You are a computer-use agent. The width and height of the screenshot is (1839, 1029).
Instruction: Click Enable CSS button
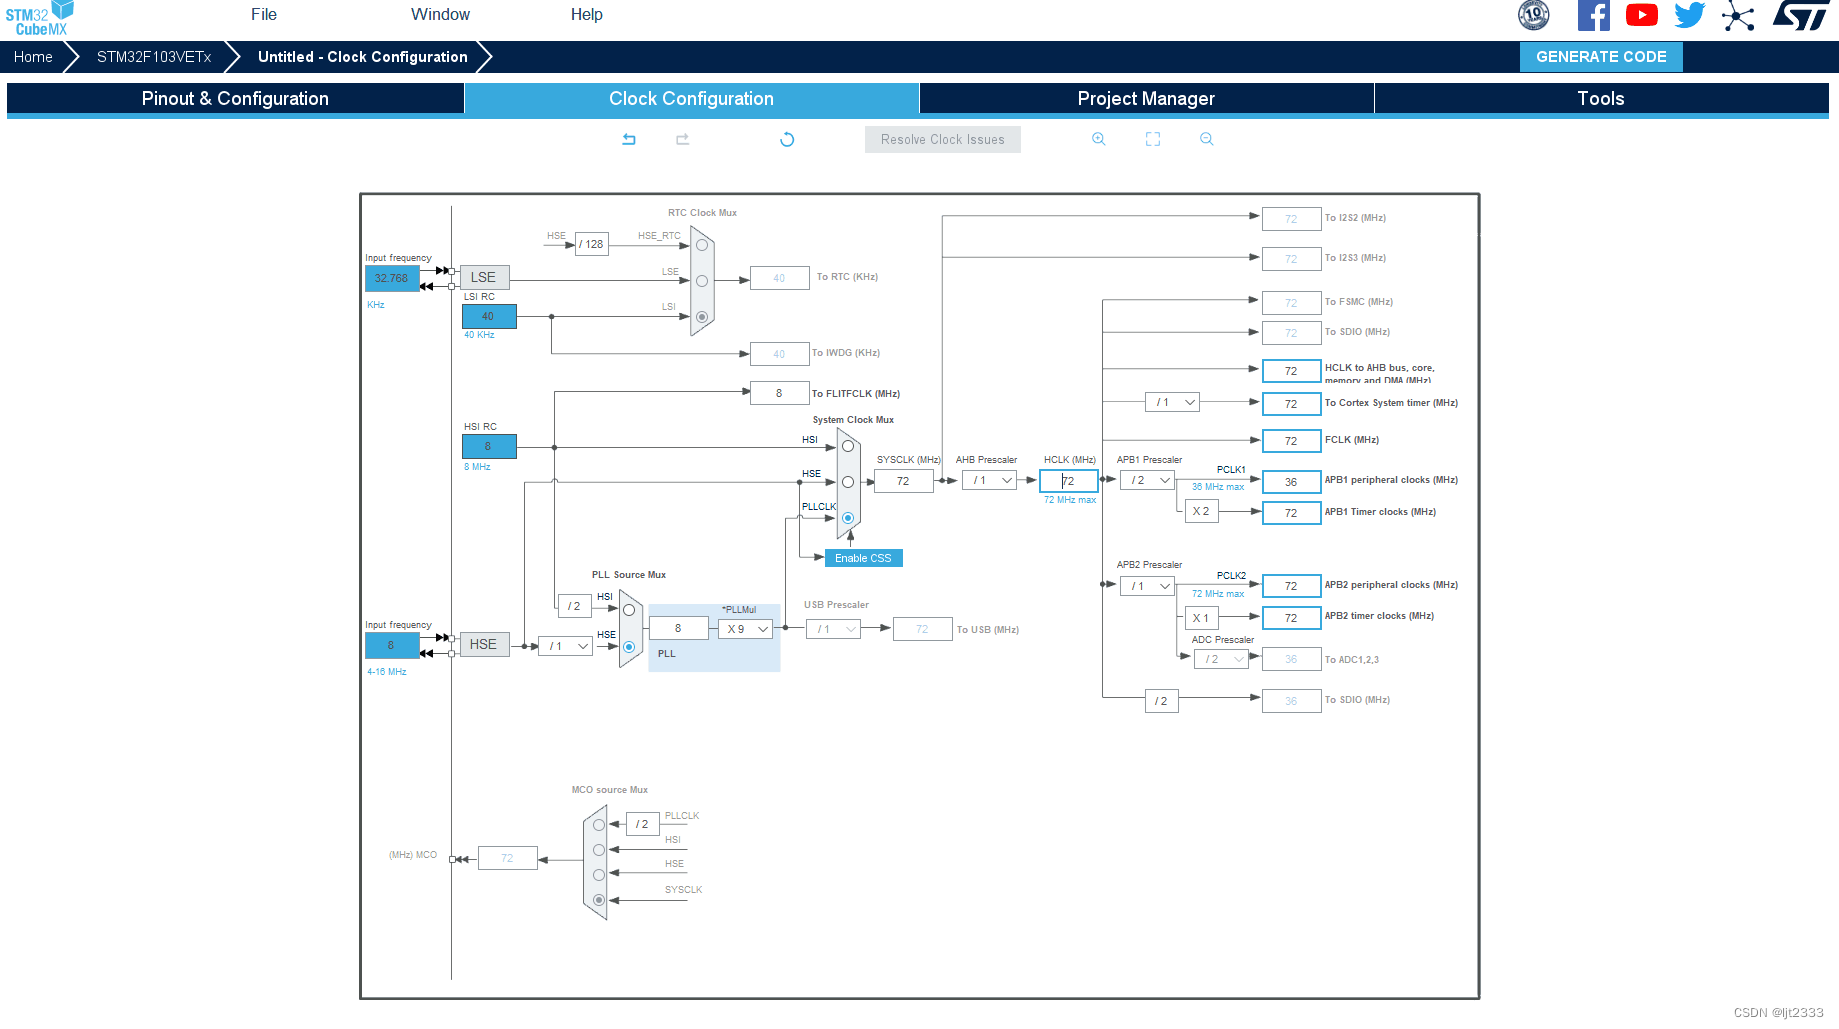point(863,558)
